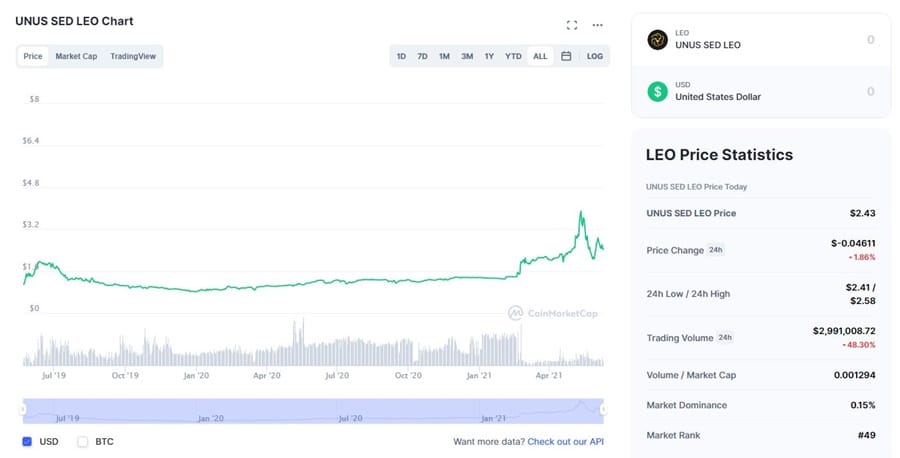The height and width of the screenshot is (458, 900).
Task: Click the green USD dollar icon
Action: pos(657,91)
